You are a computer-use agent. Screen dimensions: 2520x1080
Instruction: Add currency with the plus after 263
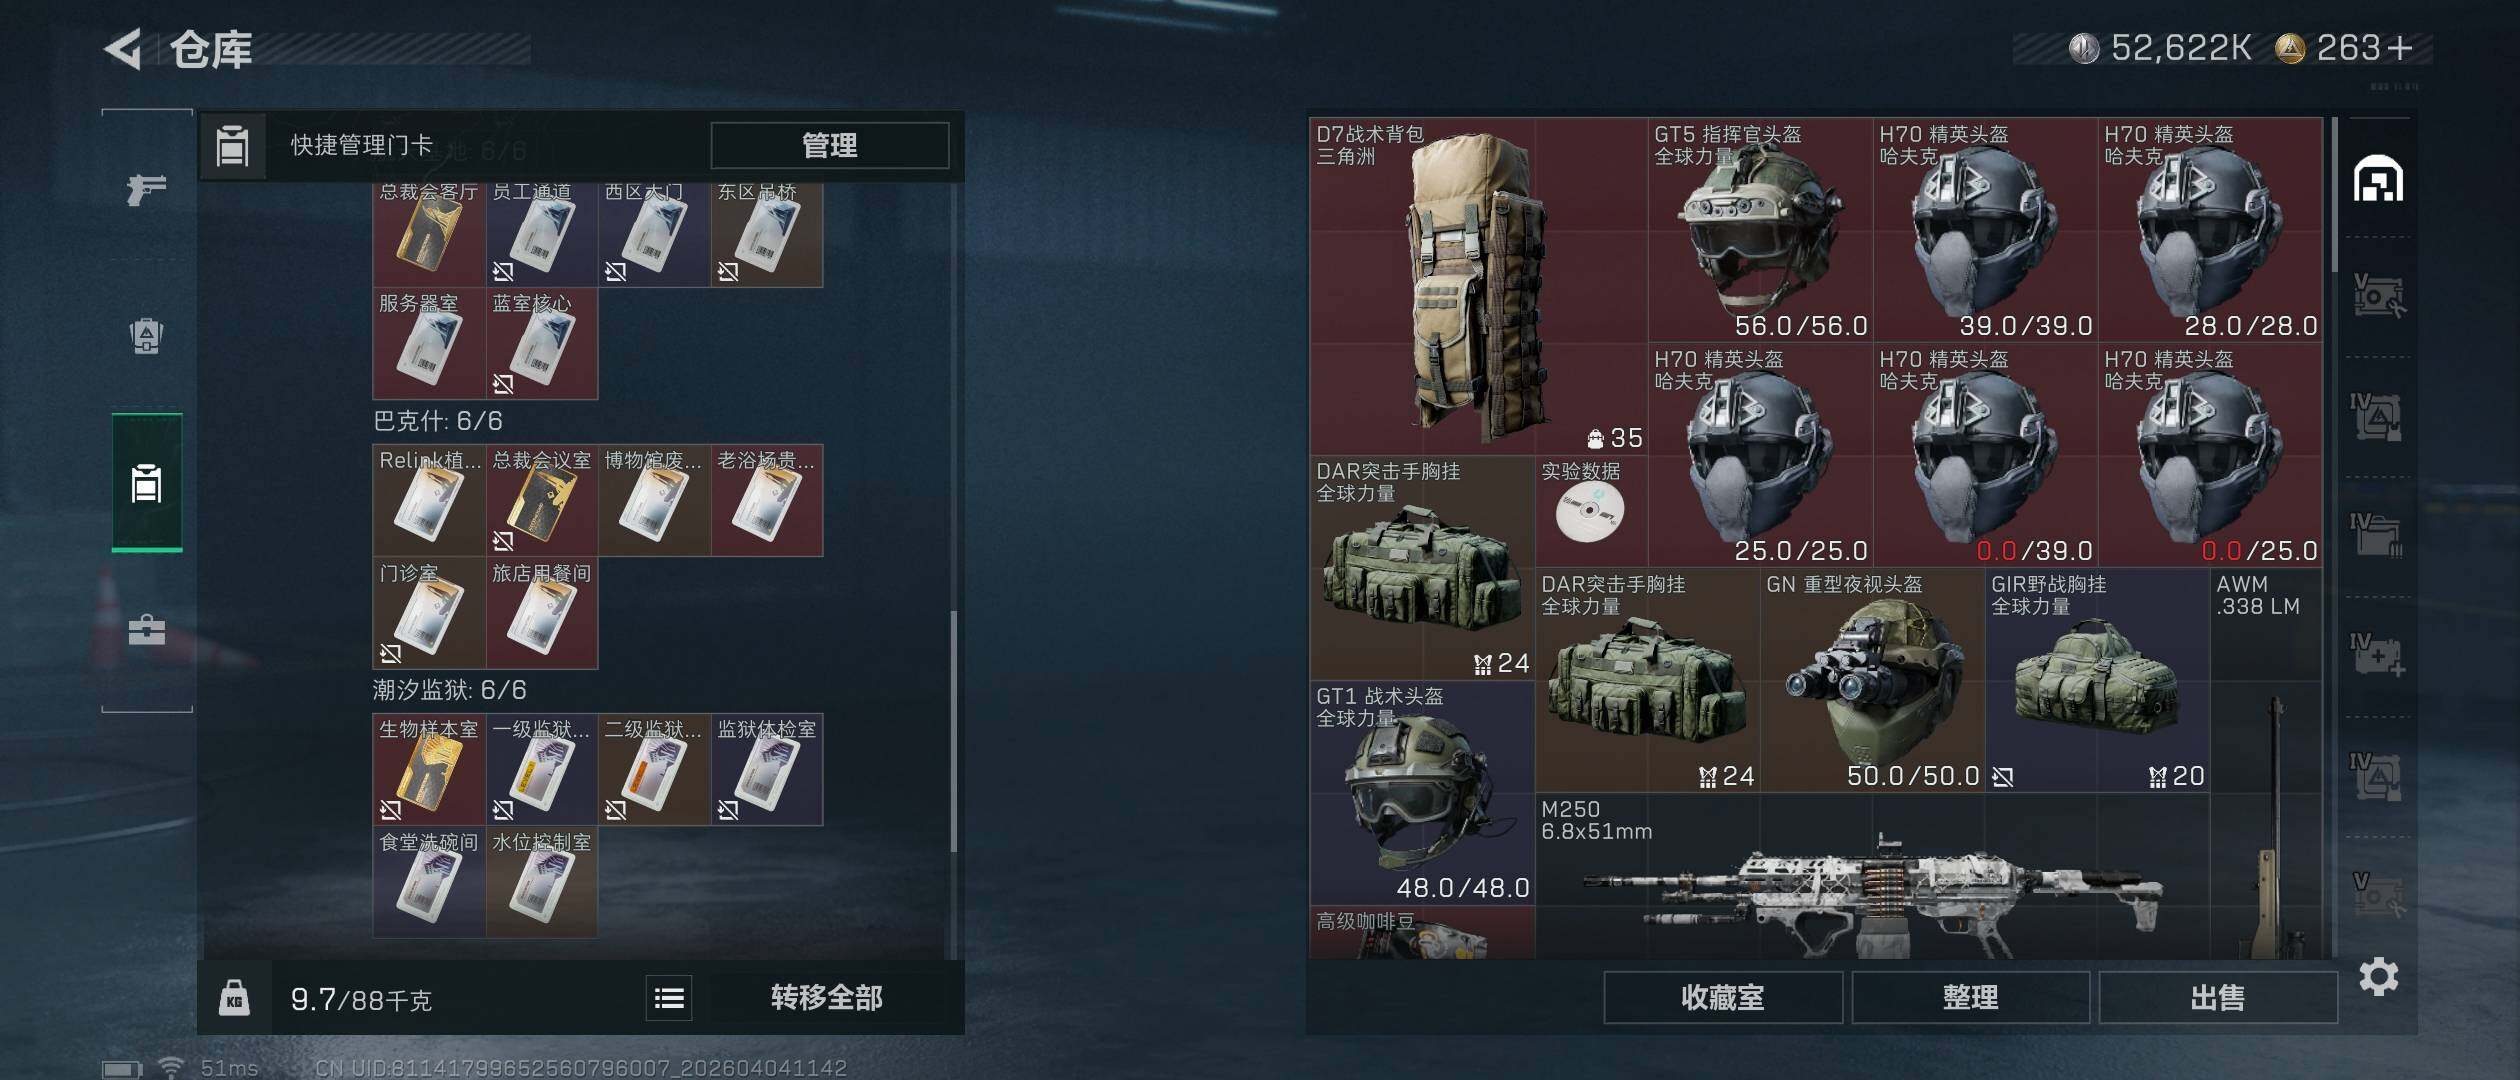tap(2400, 47)
